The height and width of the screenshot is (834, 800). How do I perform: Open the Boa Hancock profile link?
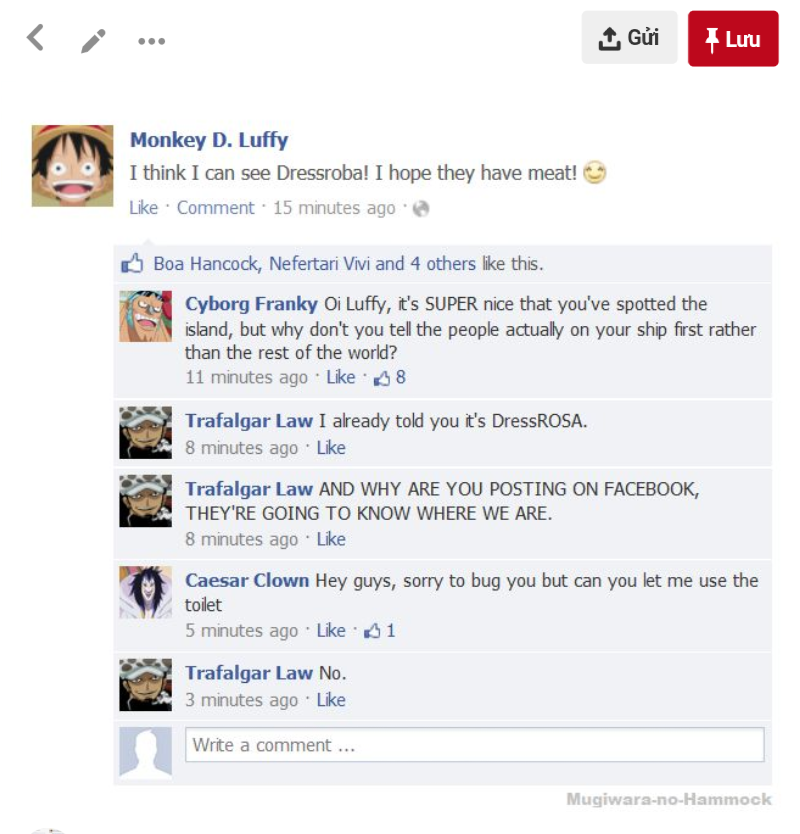coord(205,264)
